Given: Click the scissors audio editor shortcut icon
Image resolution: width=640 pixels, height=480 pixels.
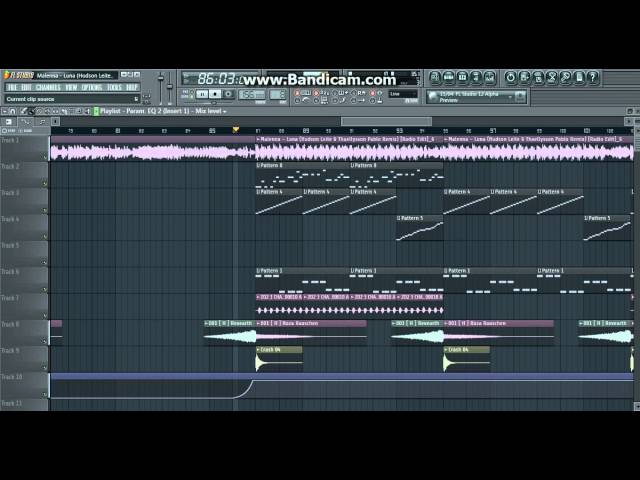Looking at the screenshot, I should click(x=552, y=77).
